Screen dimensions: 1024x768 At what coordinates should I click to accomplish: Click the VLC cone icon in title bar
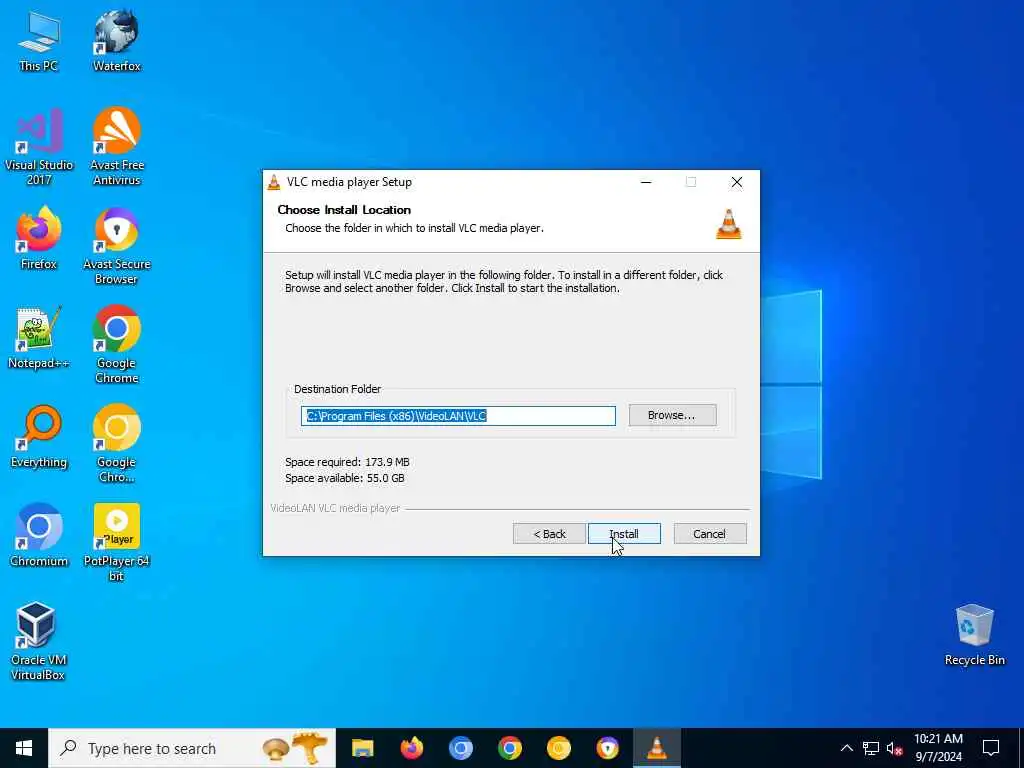click(274, 182)
